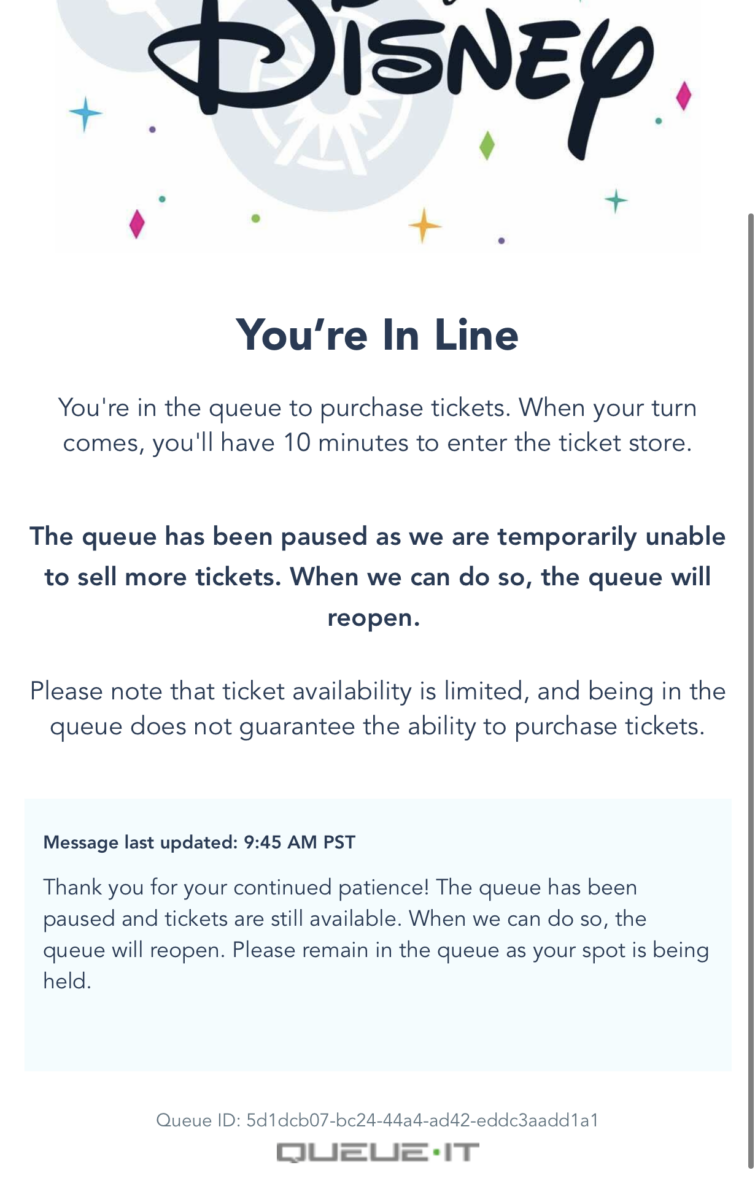Image resolution: width=755 pixels, height=1200 pixels.
Task: Click the pink diamond beside the Disney logo's y
Action: coord(684,97)
